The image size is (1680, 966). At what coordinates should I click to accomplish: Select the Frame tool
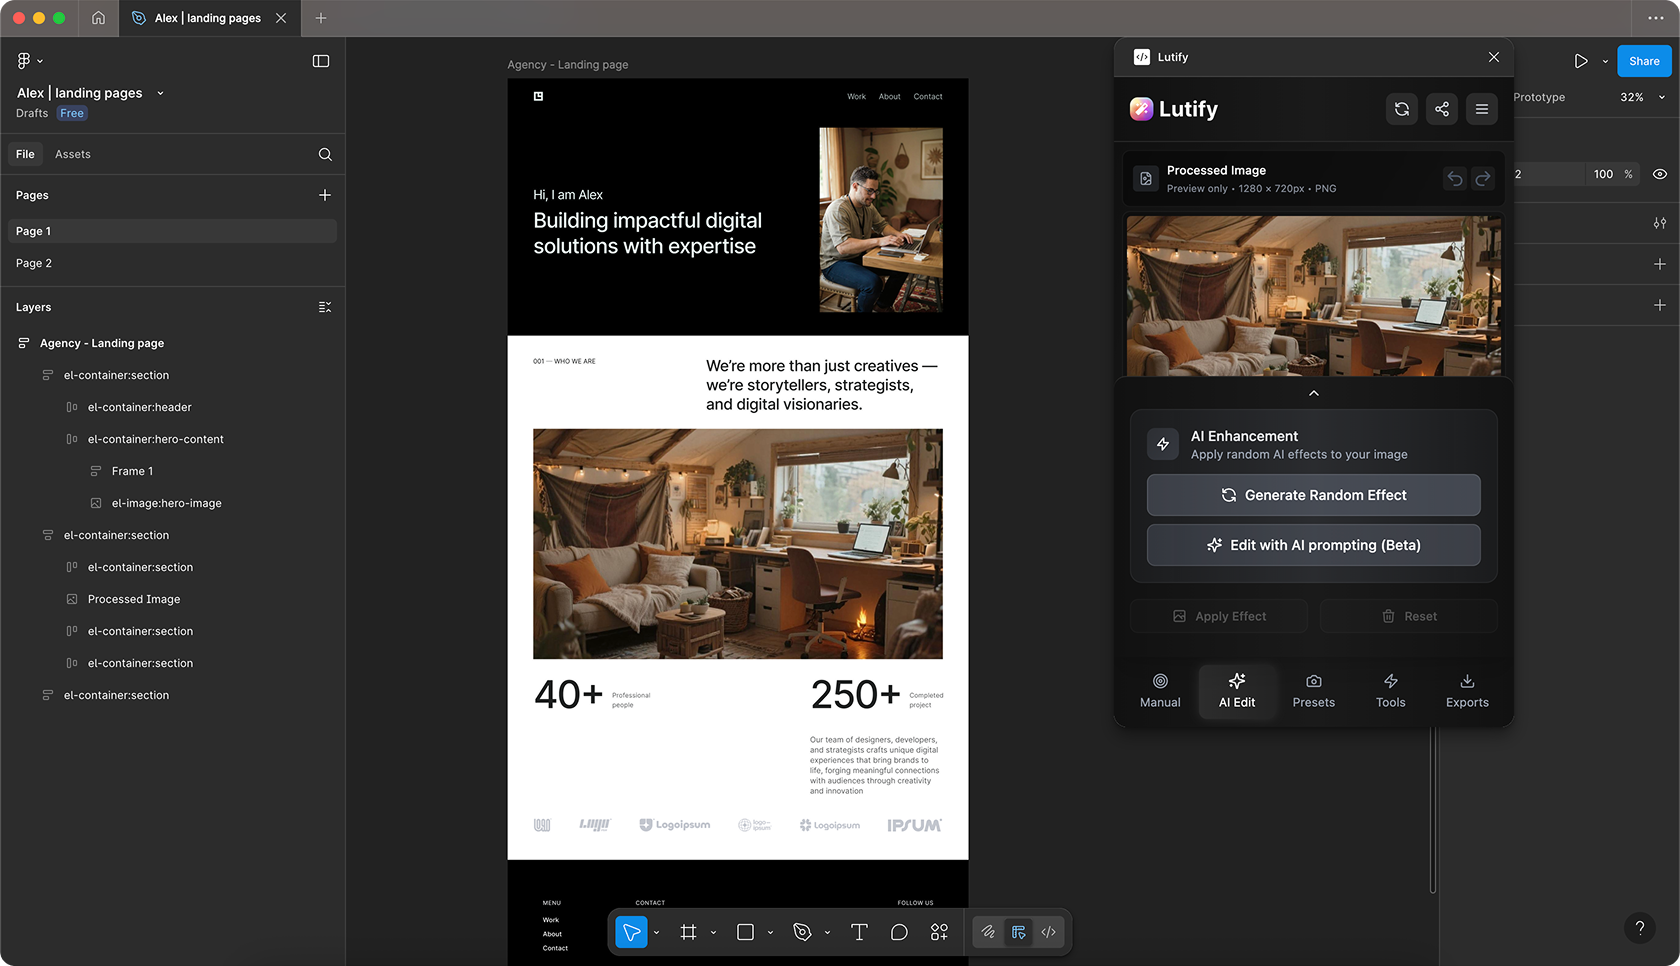[x=688, y=931]
